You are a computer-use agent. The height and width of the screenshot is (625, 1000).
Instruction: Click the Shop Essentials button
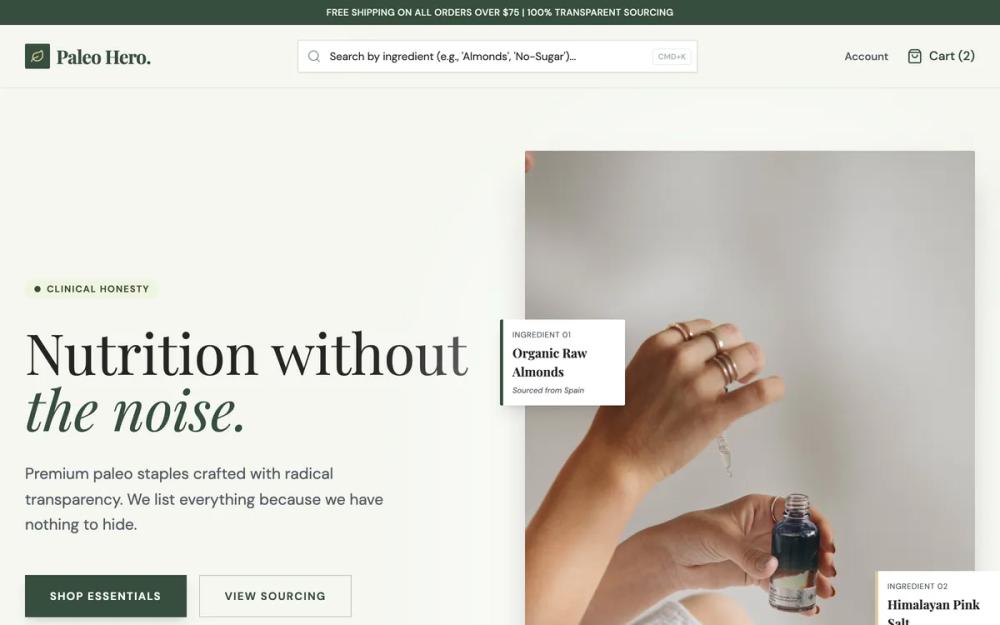tap(106, 596)
